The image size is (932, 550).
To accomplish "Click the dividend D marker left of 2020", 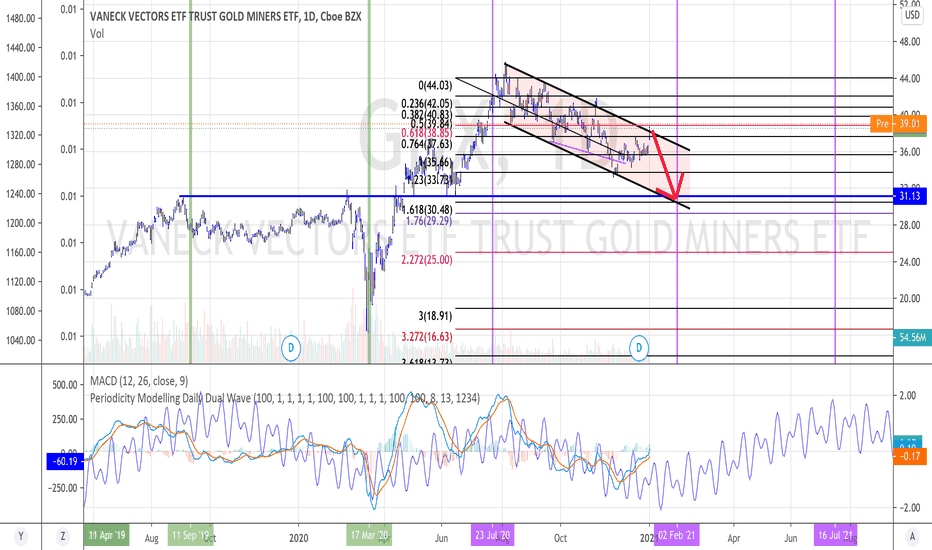I will coord(291,347).
